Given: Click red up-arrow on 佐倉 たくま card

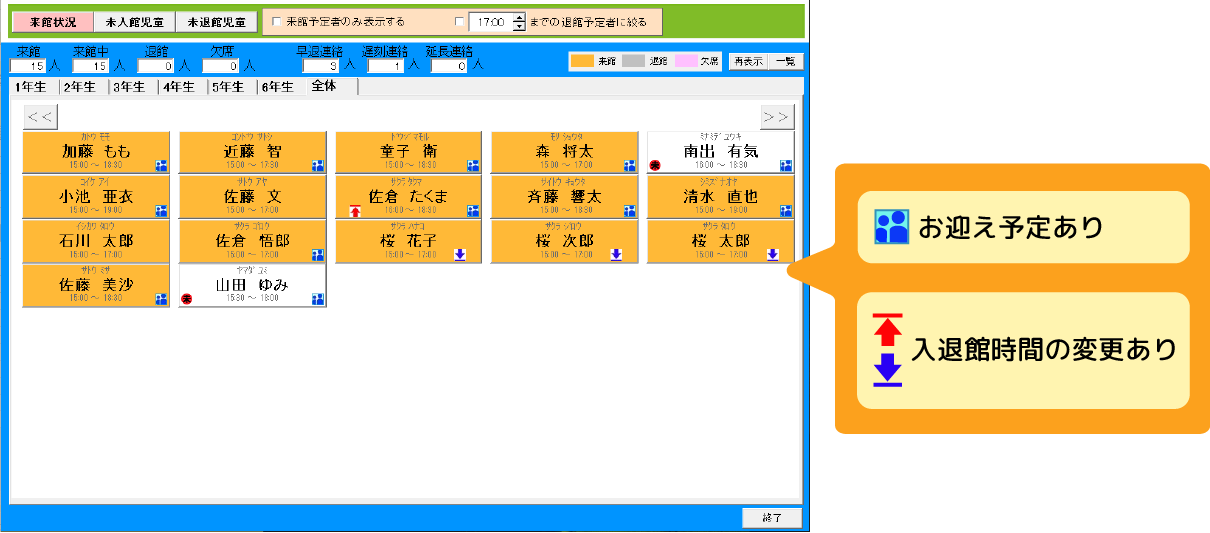Looking at the screenshot, I should [x=354, y=211].
